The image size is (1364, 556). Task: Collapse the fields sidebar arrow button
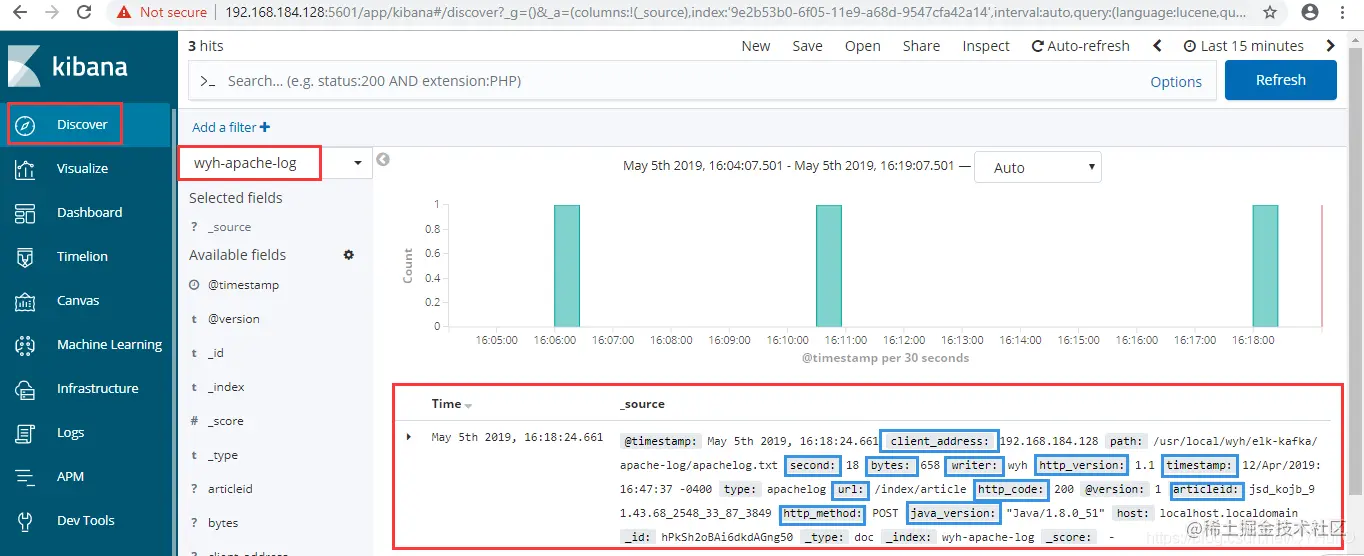click(x=382, y=159)
